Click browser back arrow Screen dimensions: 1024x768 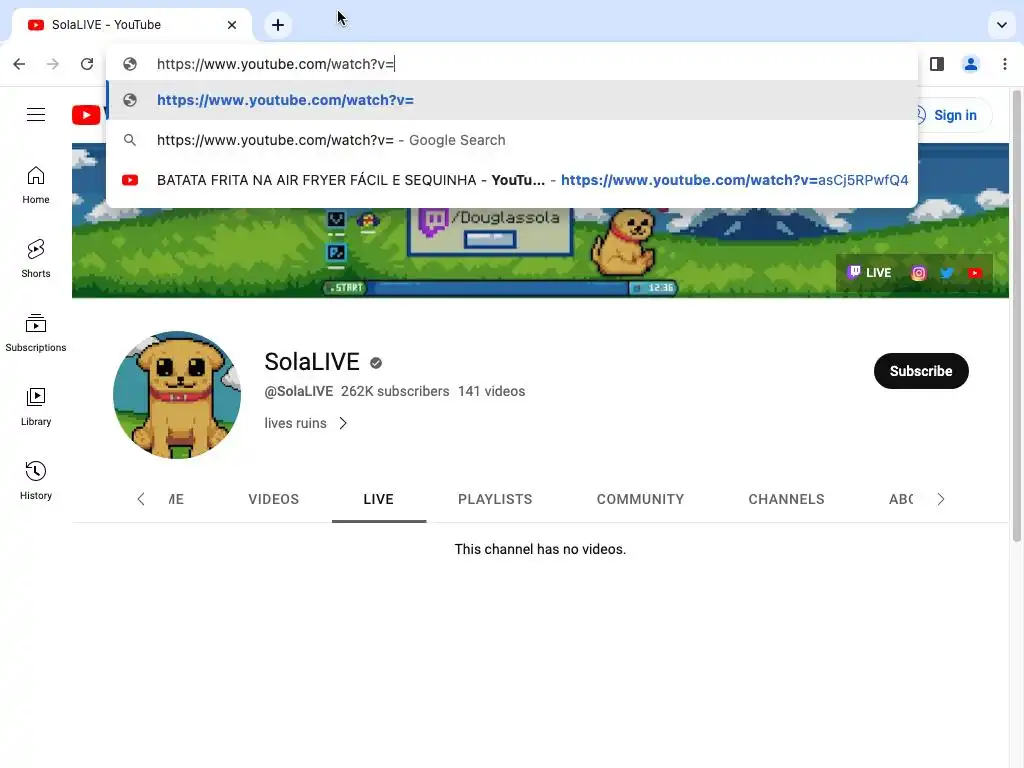click(x=19, y=64)
